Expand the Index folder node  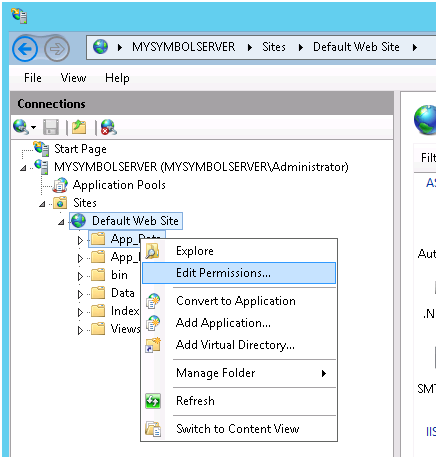coord(80,312)
